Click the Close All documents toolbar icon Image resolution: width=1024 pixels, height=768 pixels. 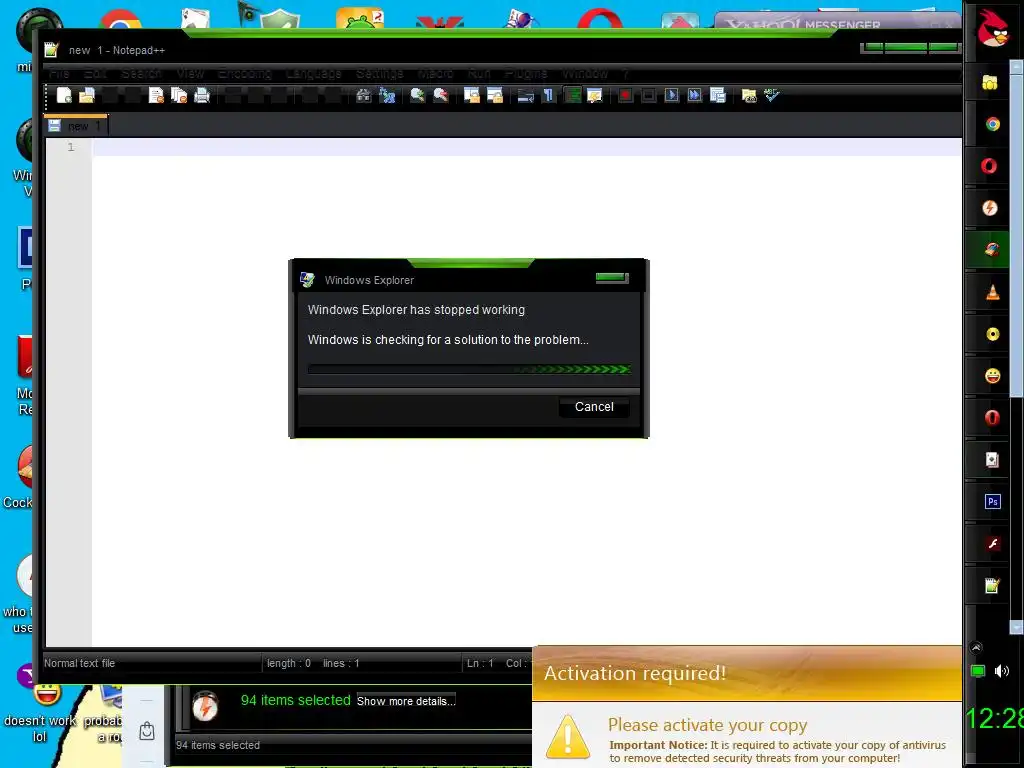tap(179, 95)
